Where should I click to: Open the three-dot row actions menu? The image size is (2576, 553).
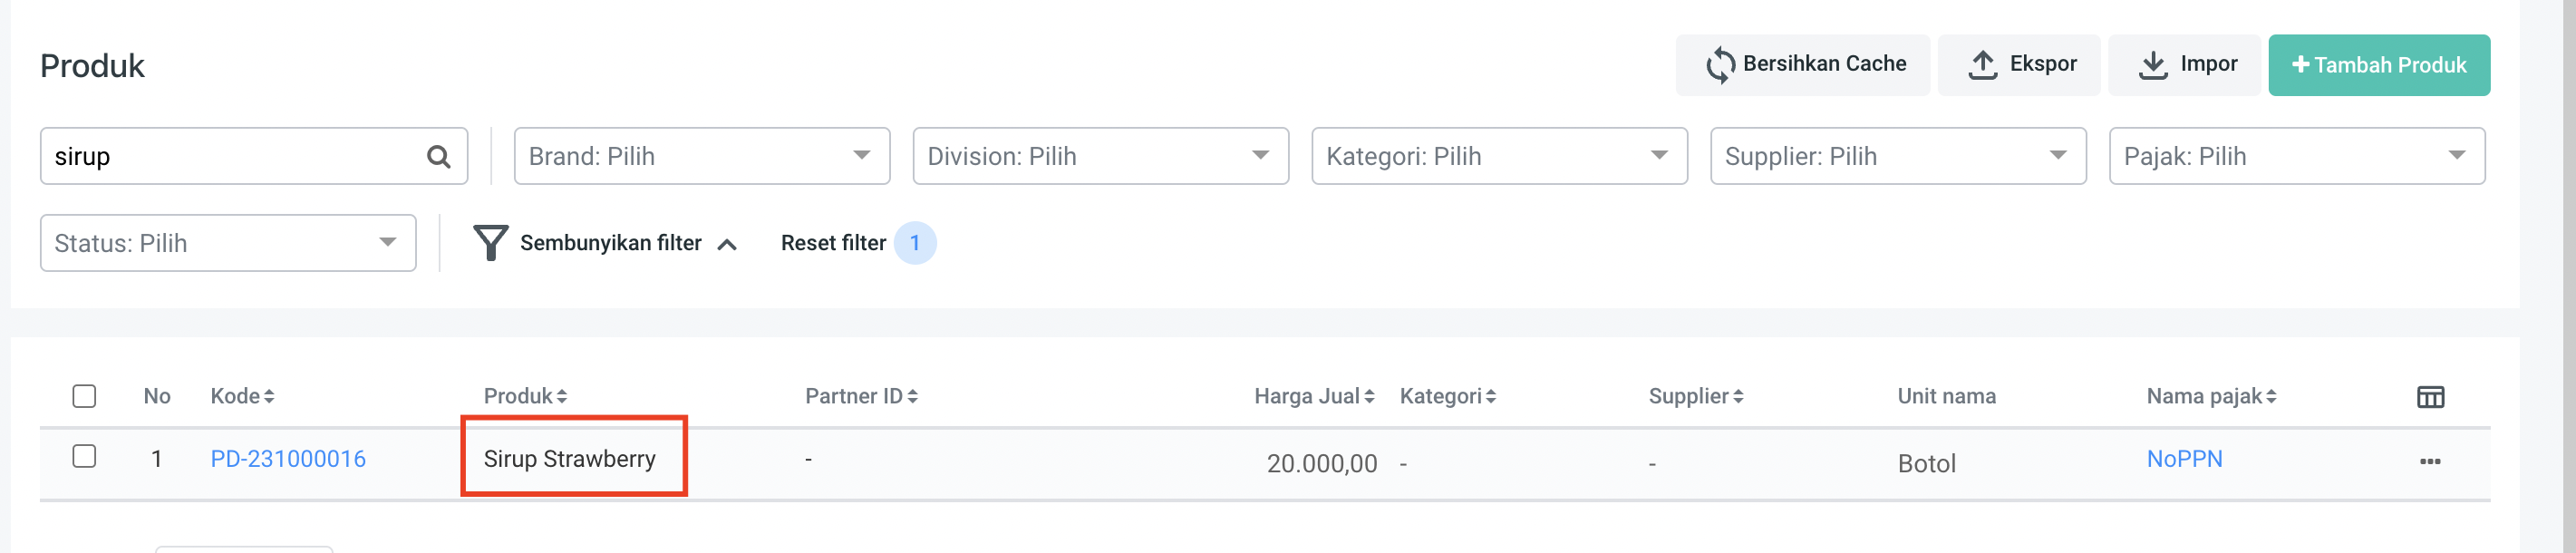2430,461
